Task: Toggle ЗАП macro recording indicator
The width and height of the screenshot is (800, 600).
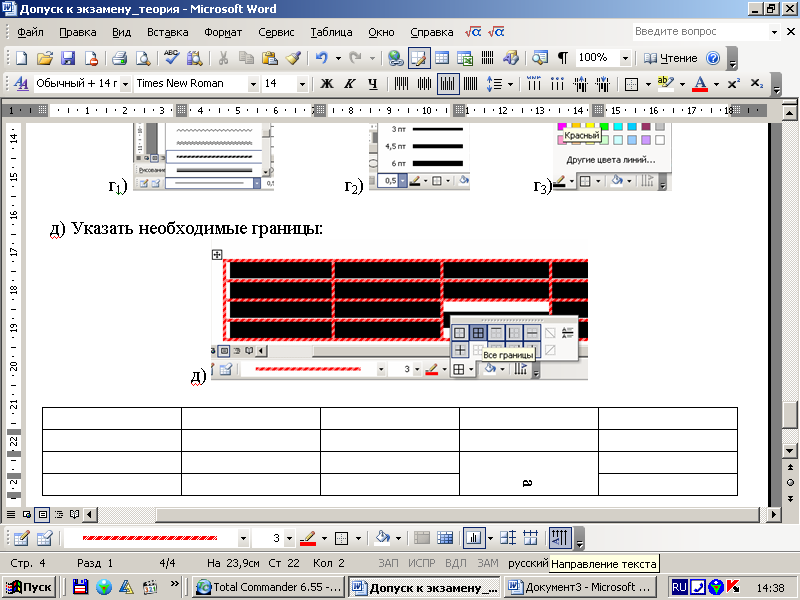Action: click(388, 563)
